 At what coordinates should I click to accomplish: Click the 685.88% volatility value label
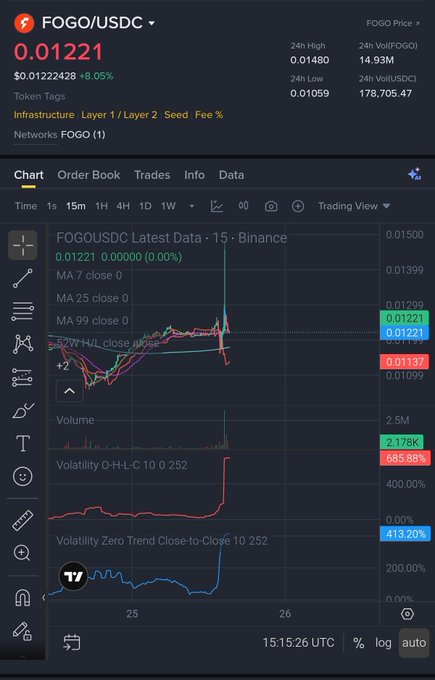coord(405,458)
